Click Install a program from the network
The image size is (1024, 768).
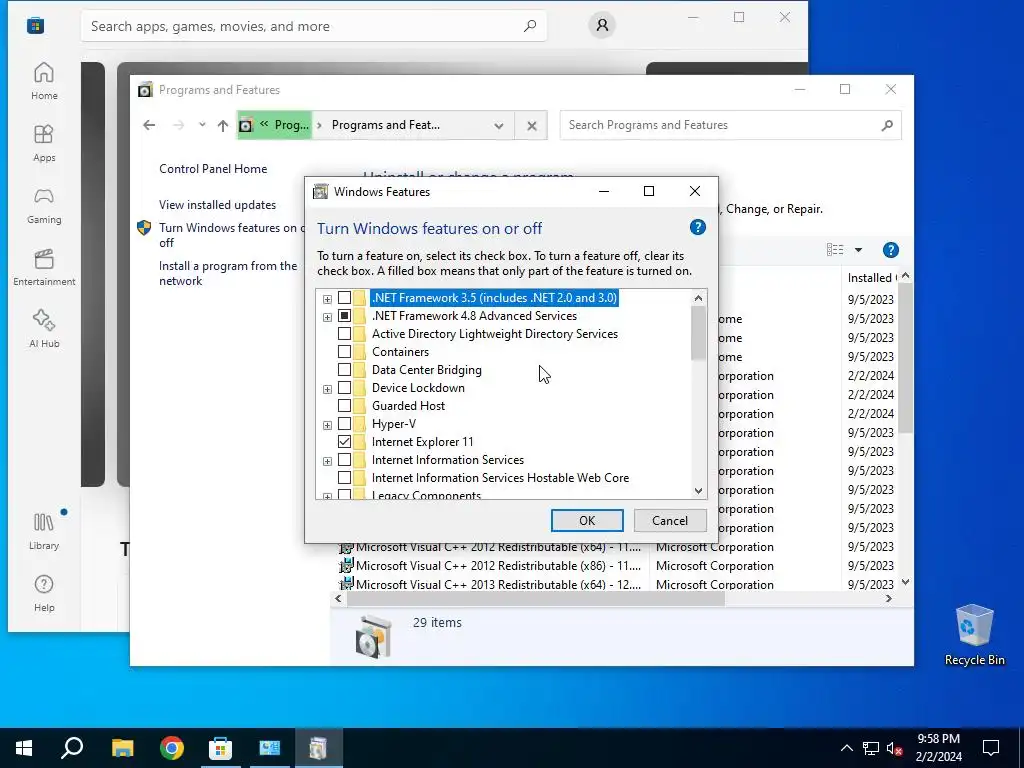pyautogui.click(x=228, y=273)
